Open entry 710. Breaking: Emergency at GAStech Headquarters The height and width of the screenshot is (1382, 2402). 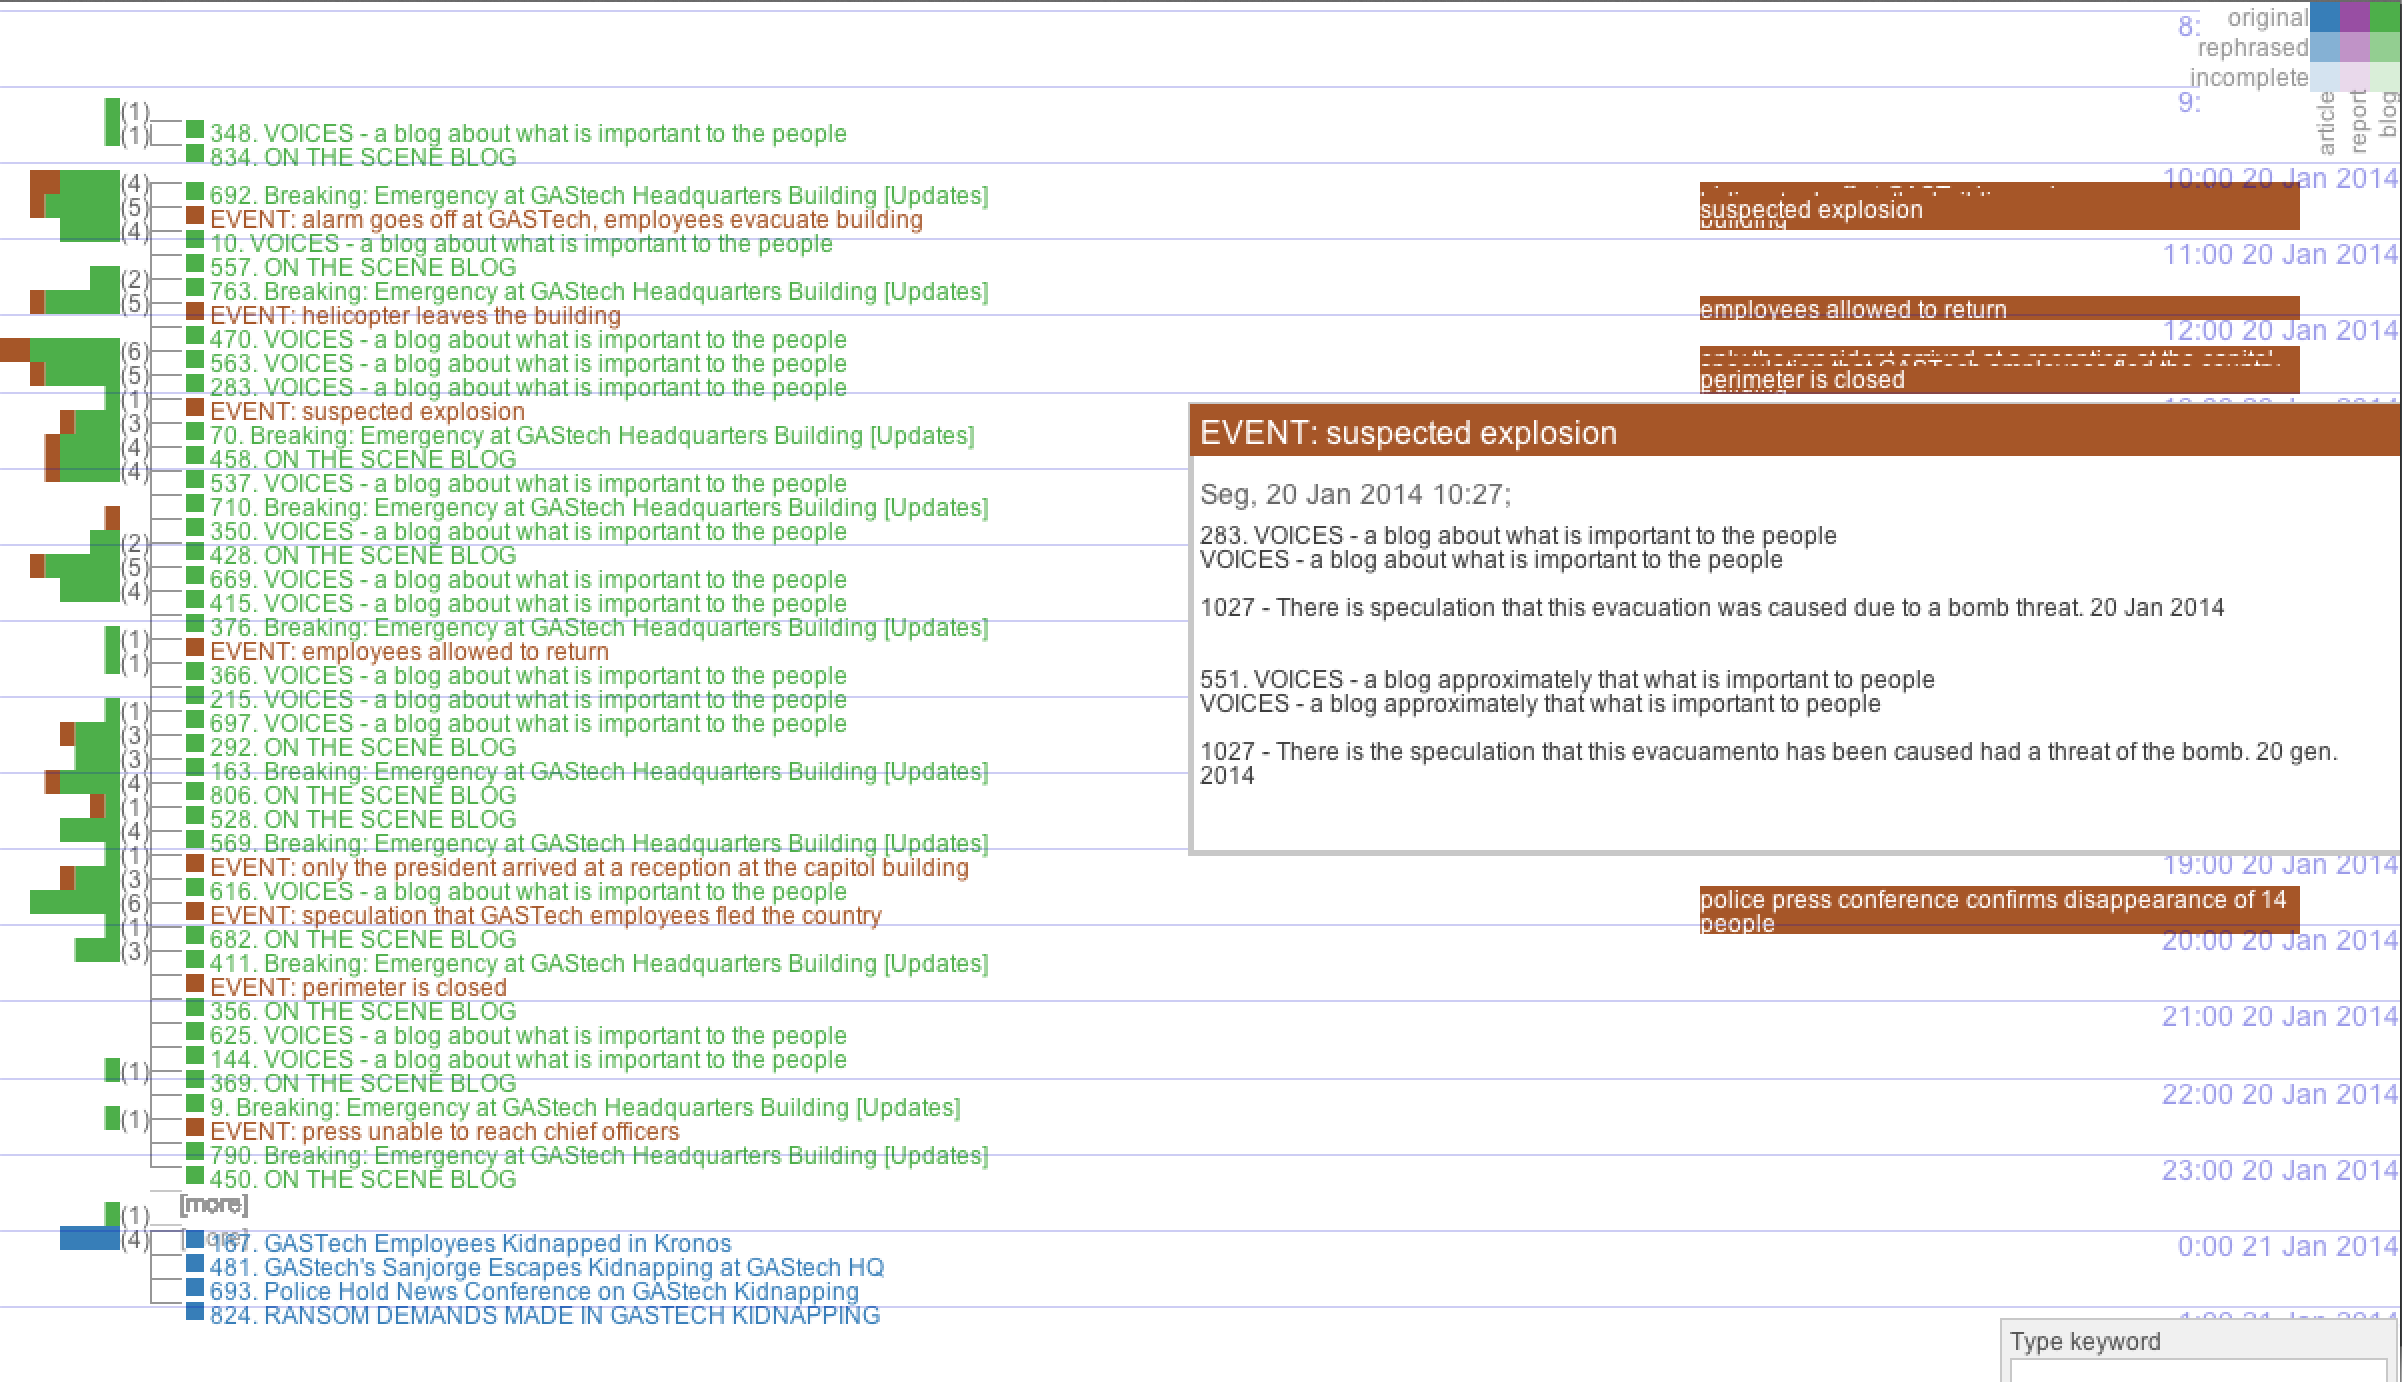pyautogui.click(x=599, y=507)
